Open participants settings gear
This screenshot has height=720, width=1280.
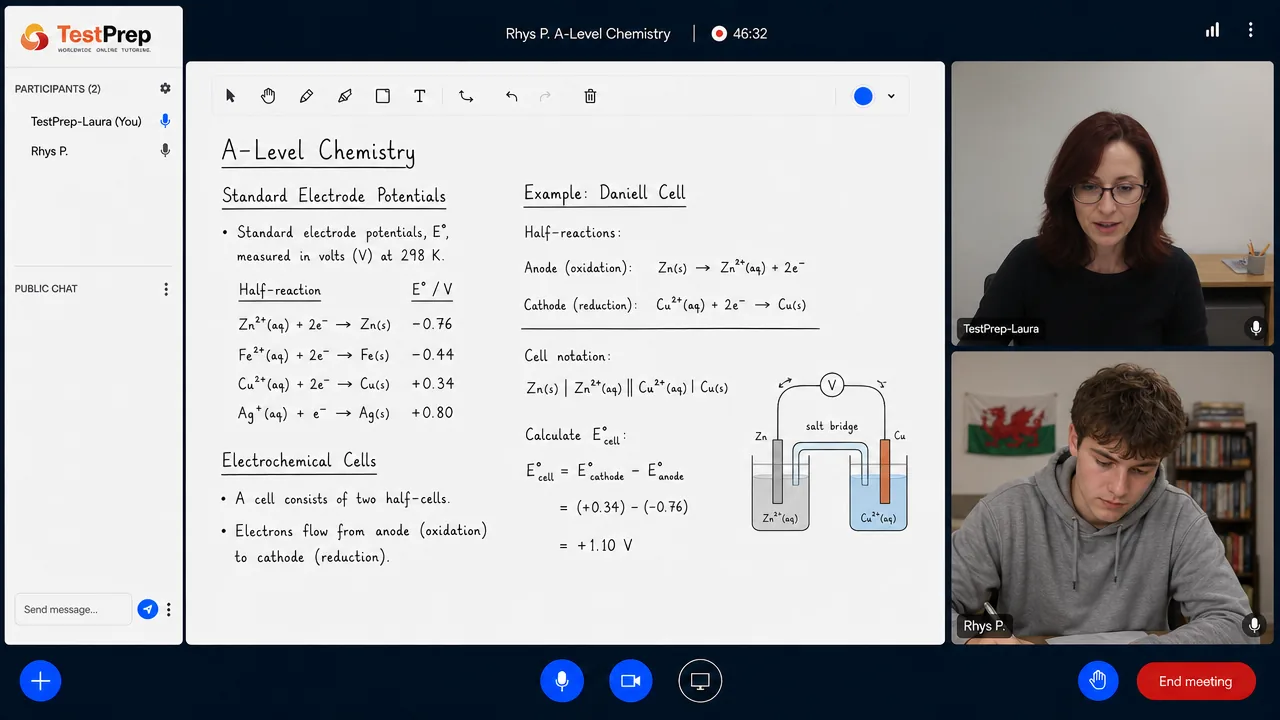[166, 89]
